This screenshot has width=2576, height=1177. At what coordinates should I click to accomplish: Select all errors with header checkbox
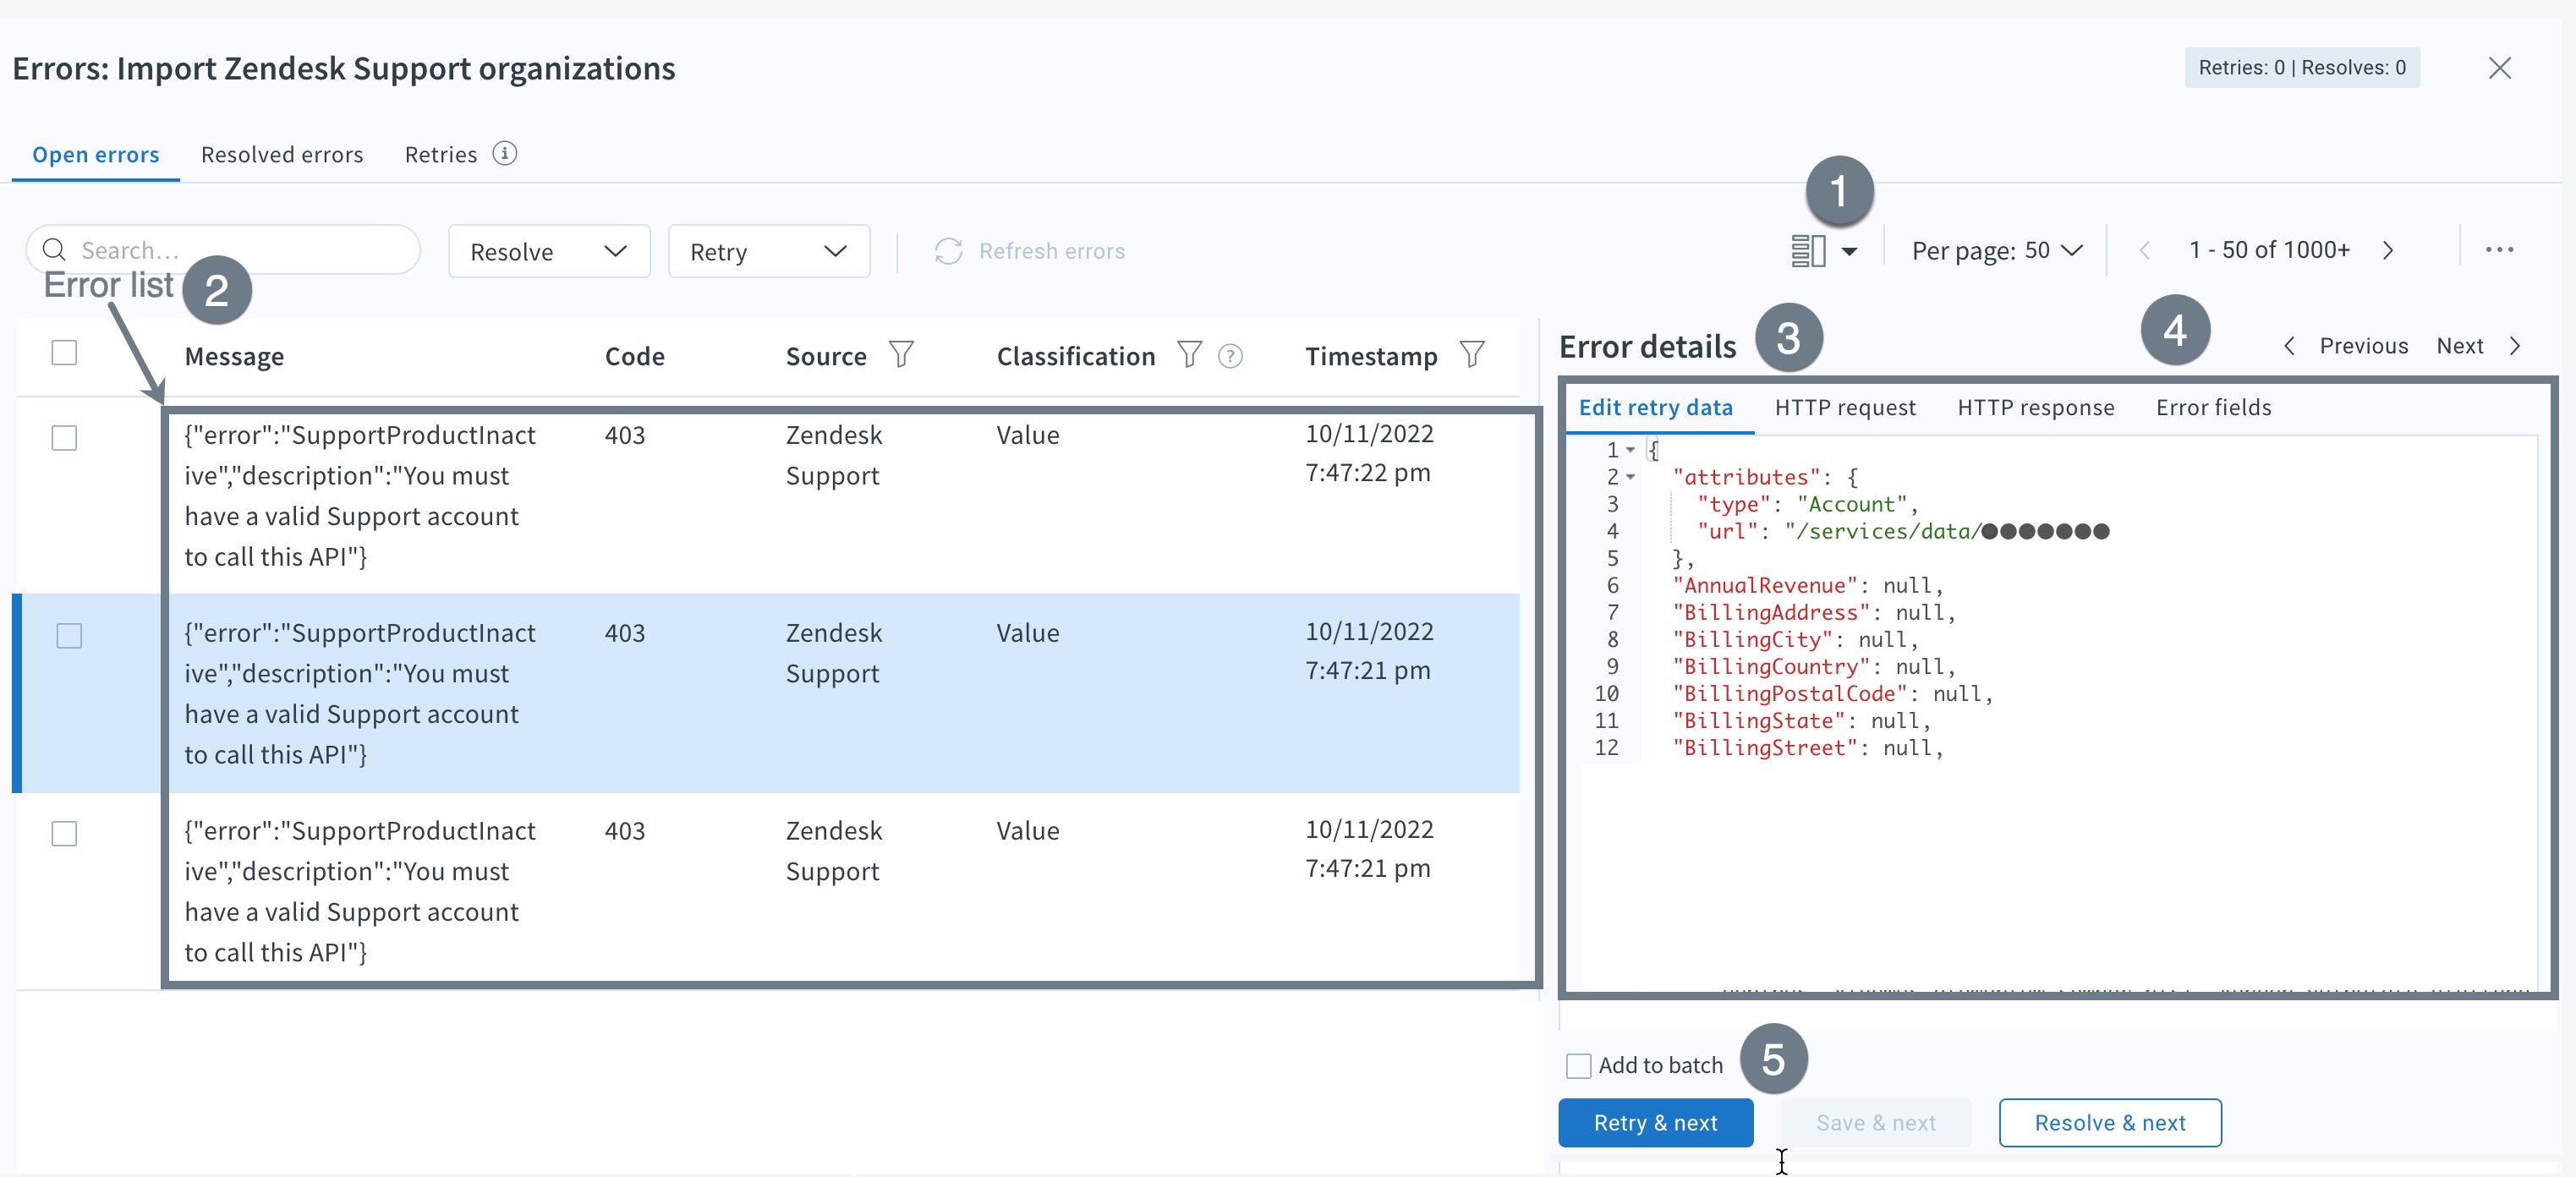click(64, 353)
